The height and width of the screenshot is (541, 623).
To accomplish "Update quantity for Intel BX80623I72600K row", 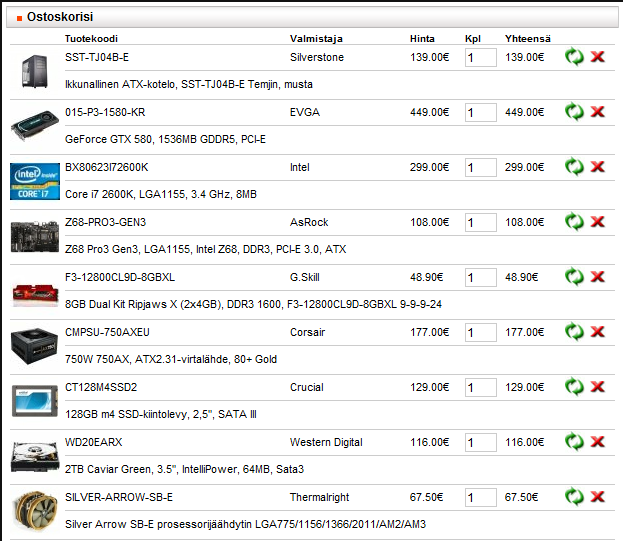I will pos(574,167).
